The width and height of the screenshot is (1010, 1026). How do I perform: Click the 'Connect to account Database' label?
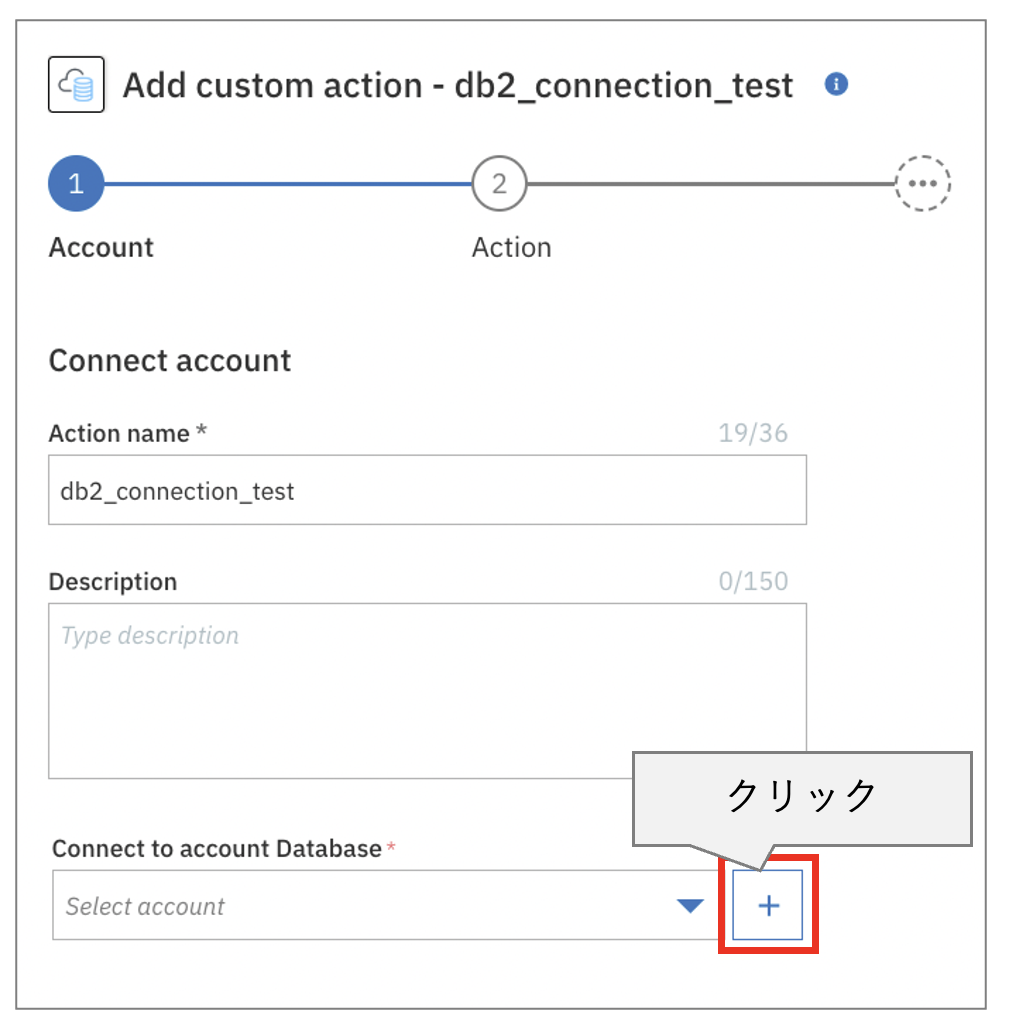point(217,849)
